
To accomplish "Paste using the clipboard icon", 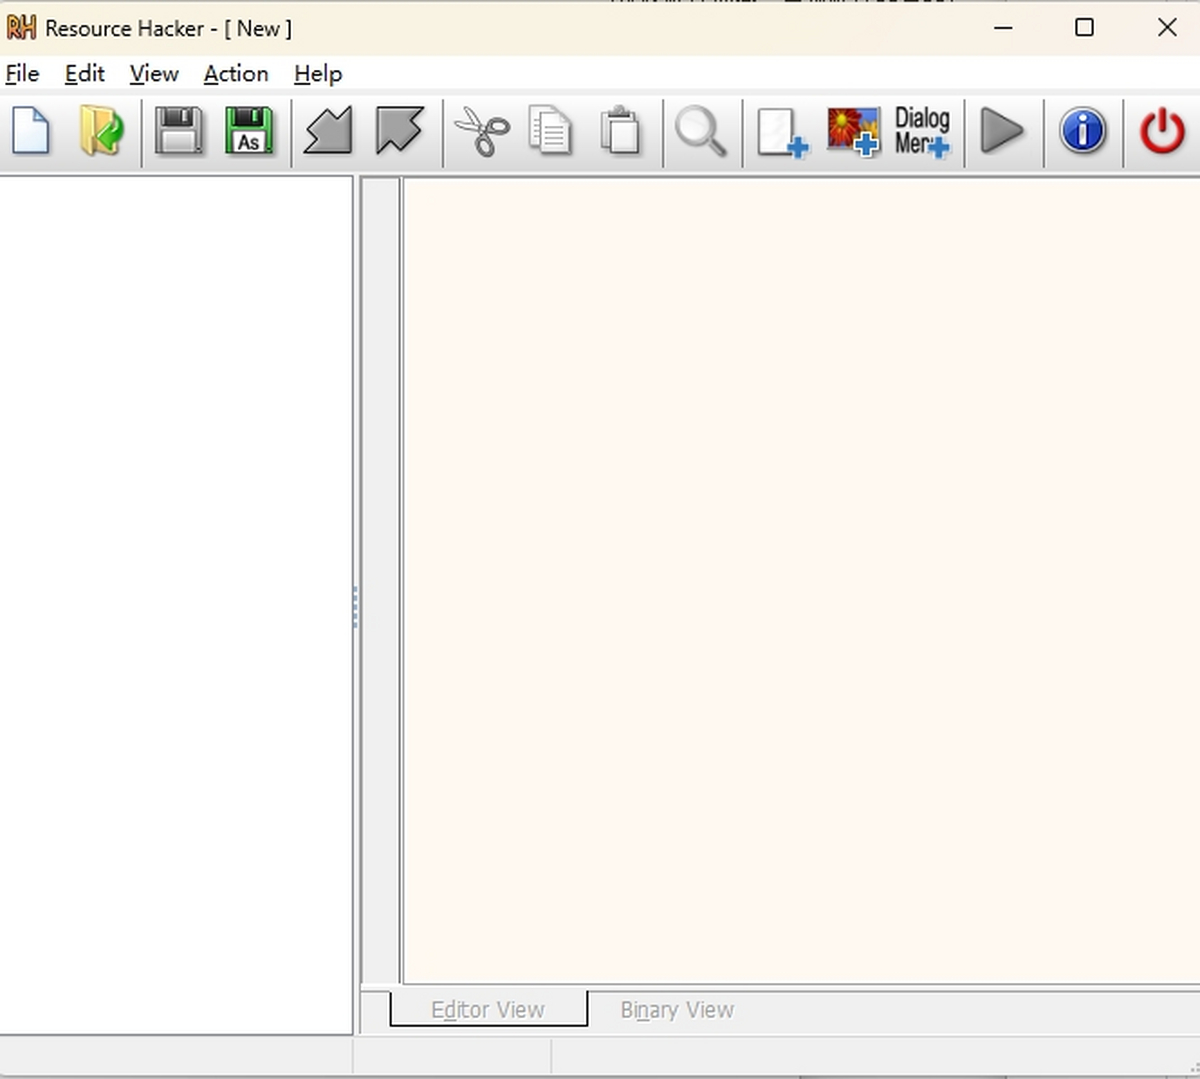I will coord(620,131).
